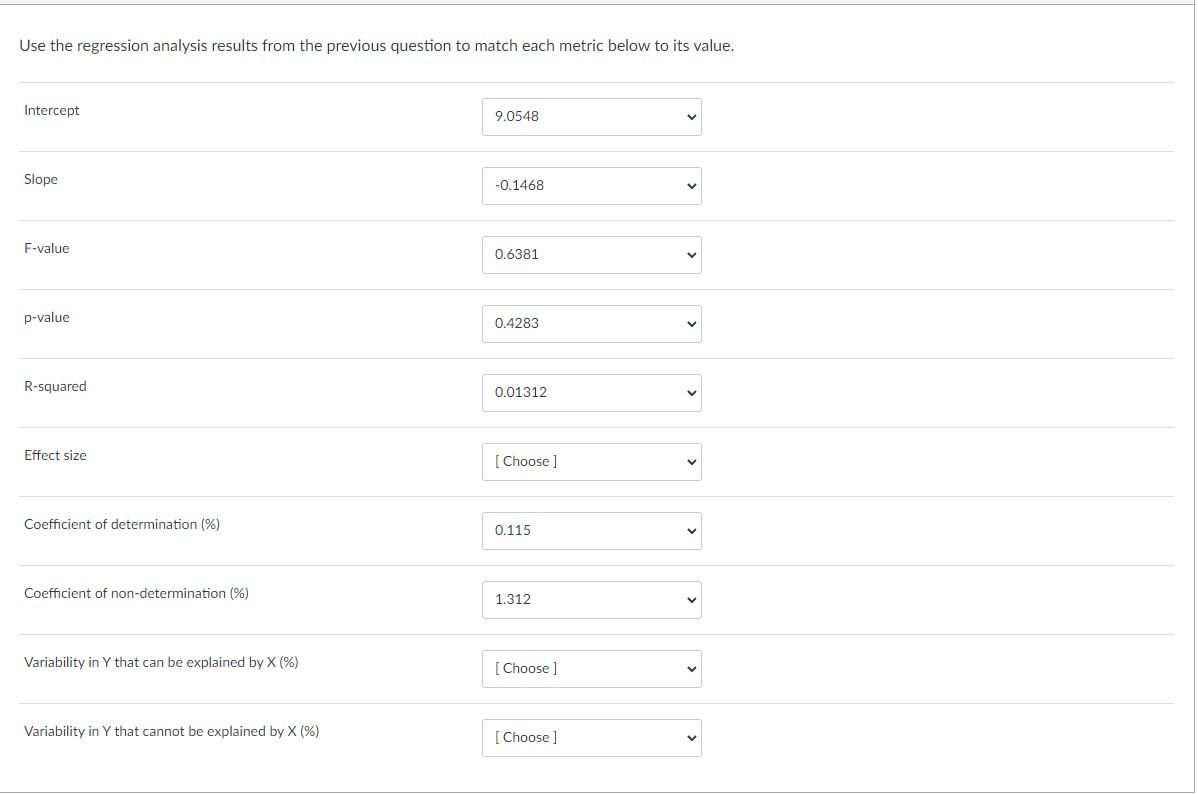The image size is (1198, 794).
Task: Open the p-value dropdown showing 0.4283
Action: click(591, 323)
